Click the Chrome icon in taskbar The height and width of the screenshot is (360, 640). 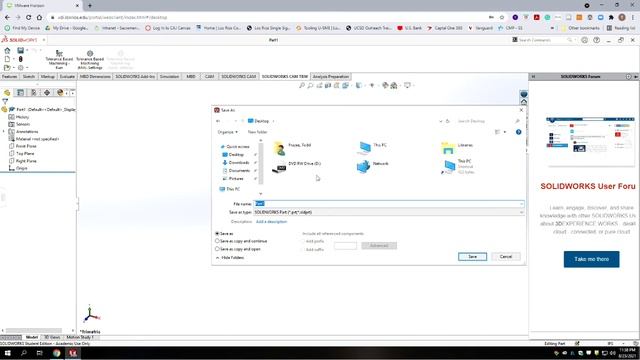point(56,353)
